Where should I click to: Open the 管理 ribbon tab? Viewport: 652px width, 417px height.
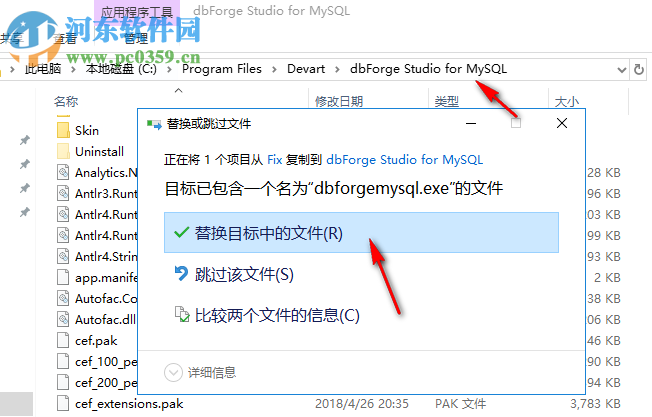(136, 39)
